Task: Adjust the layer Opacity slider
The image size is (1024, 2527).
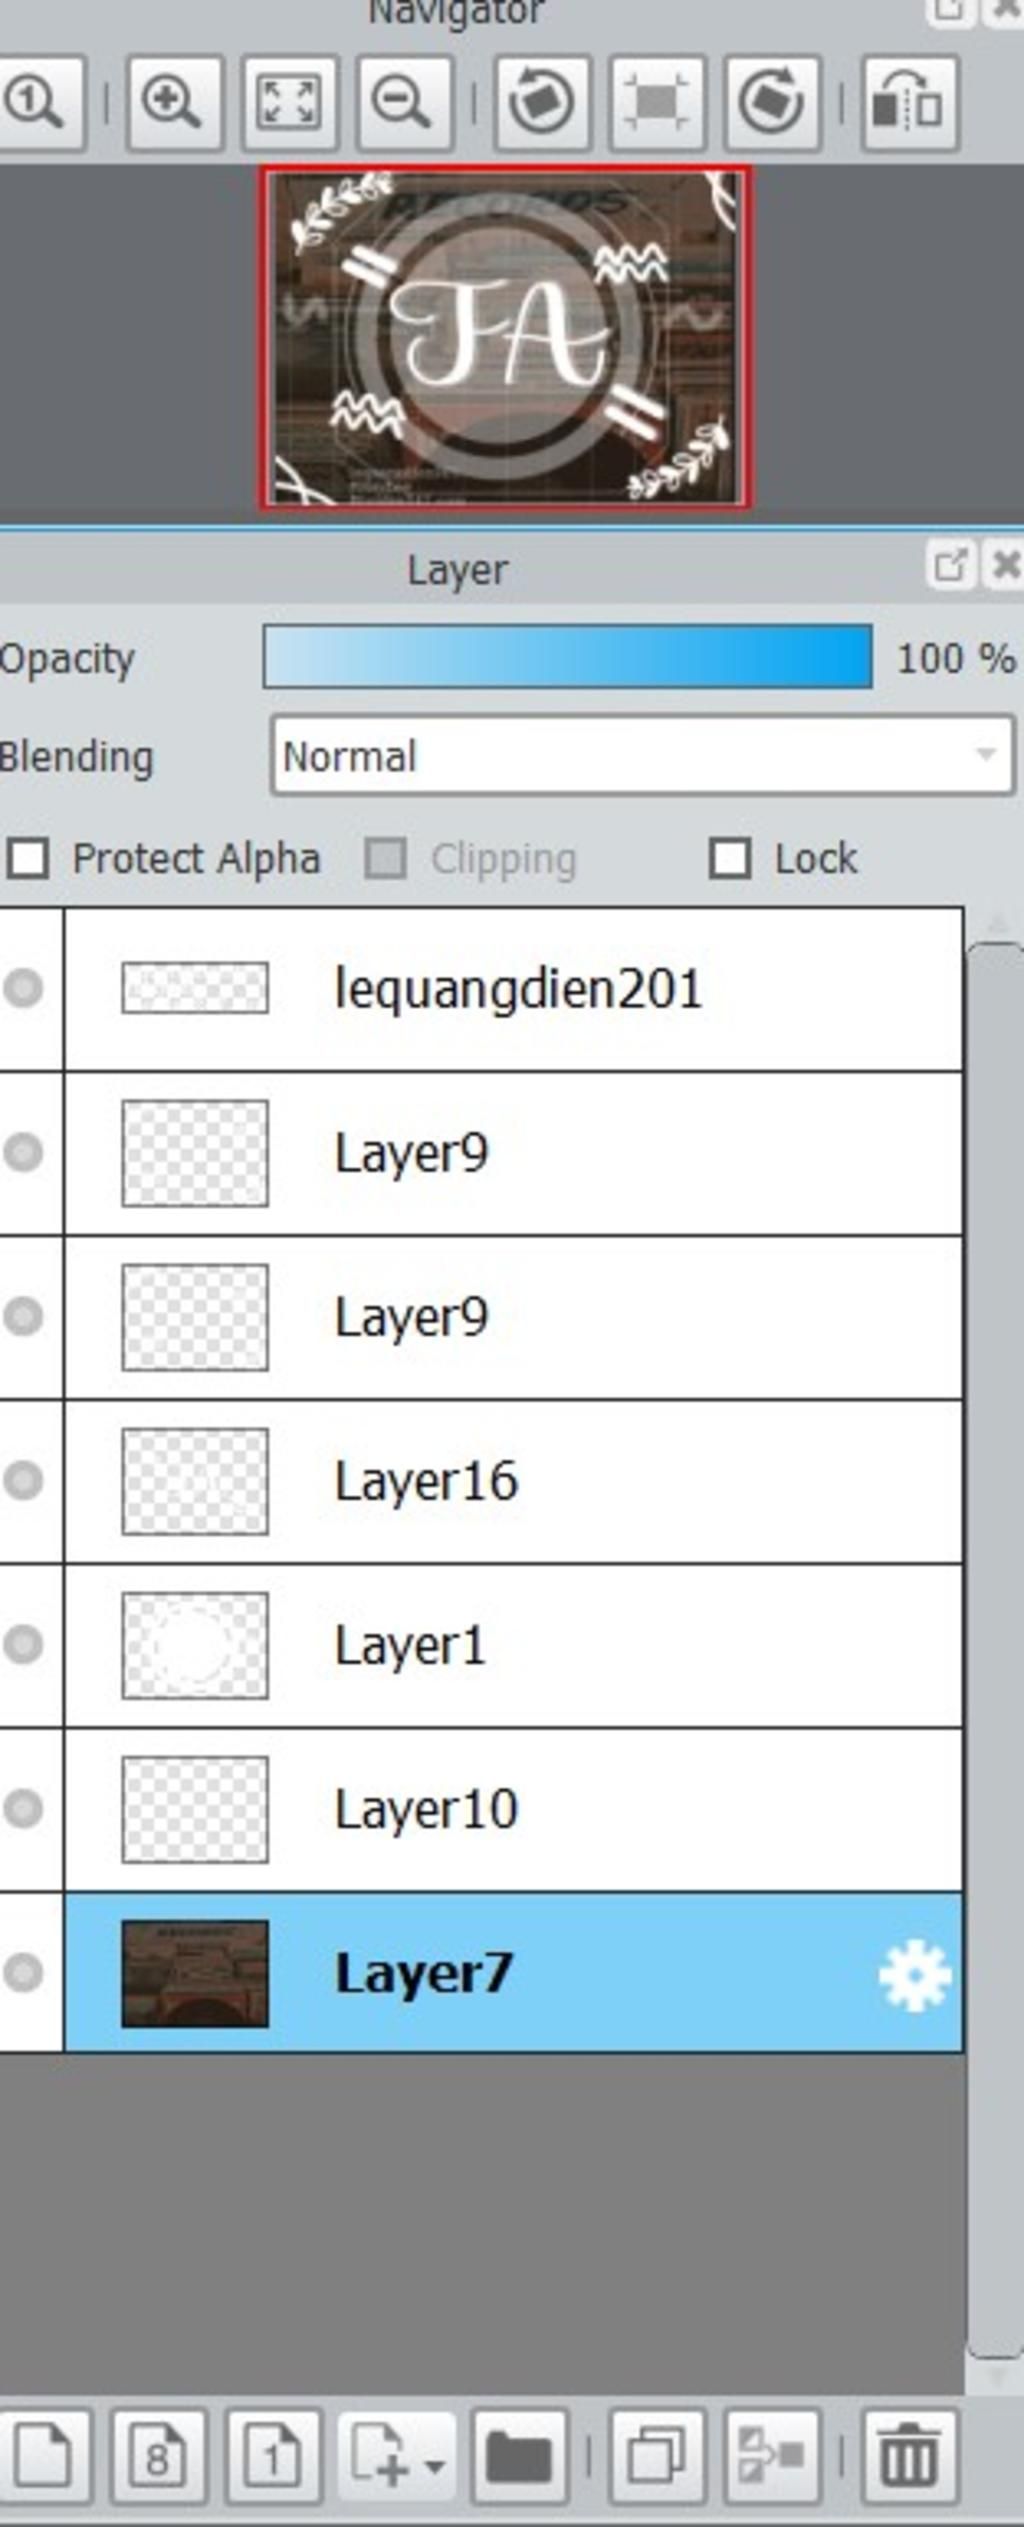Action: (x=567, y=657)
